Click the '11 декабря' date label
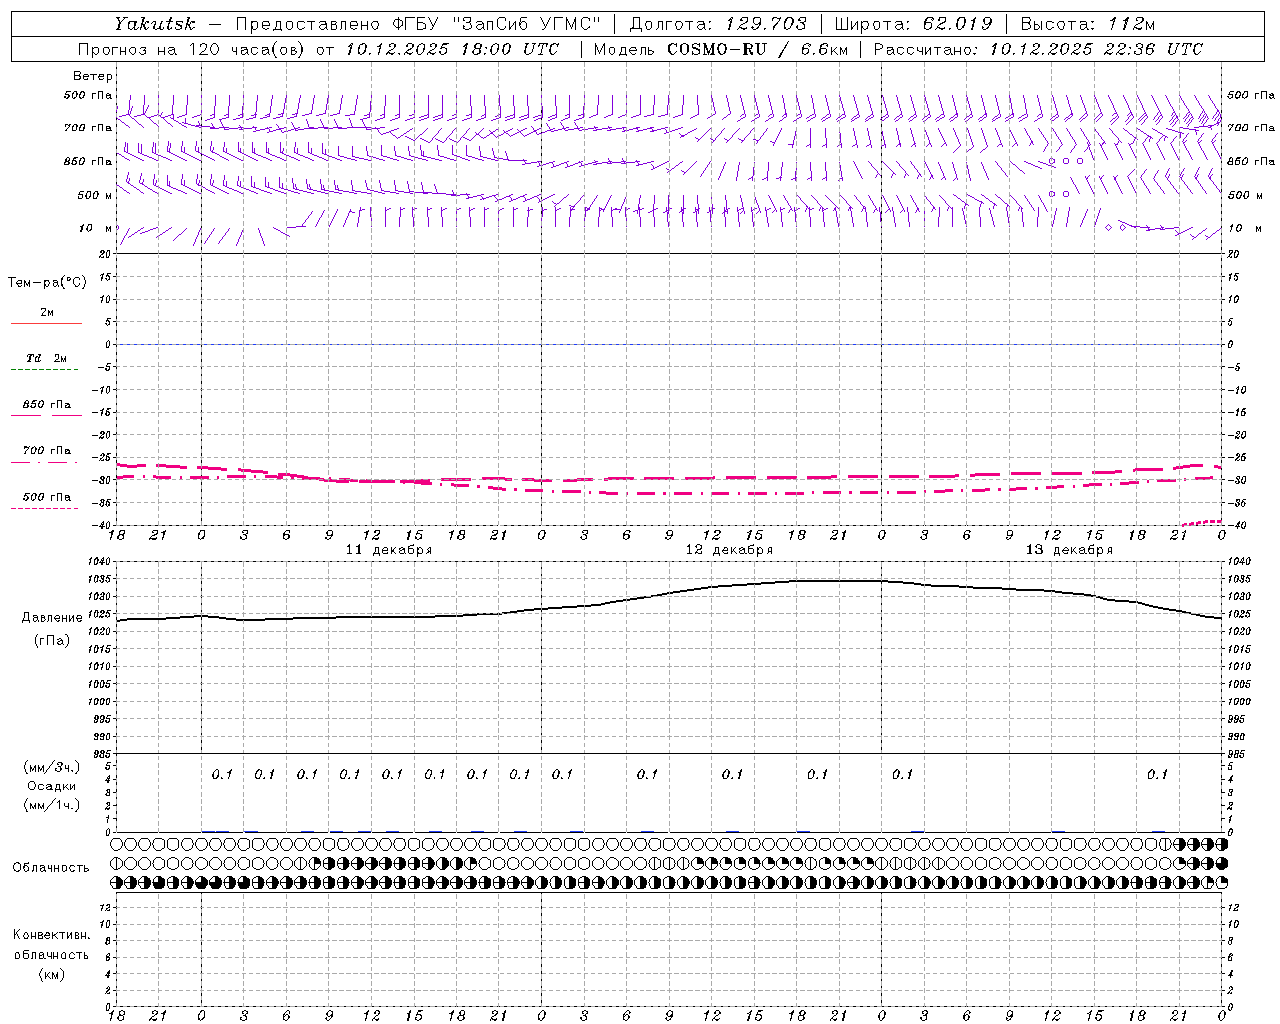1280x1024 pixels. [389, 550]
